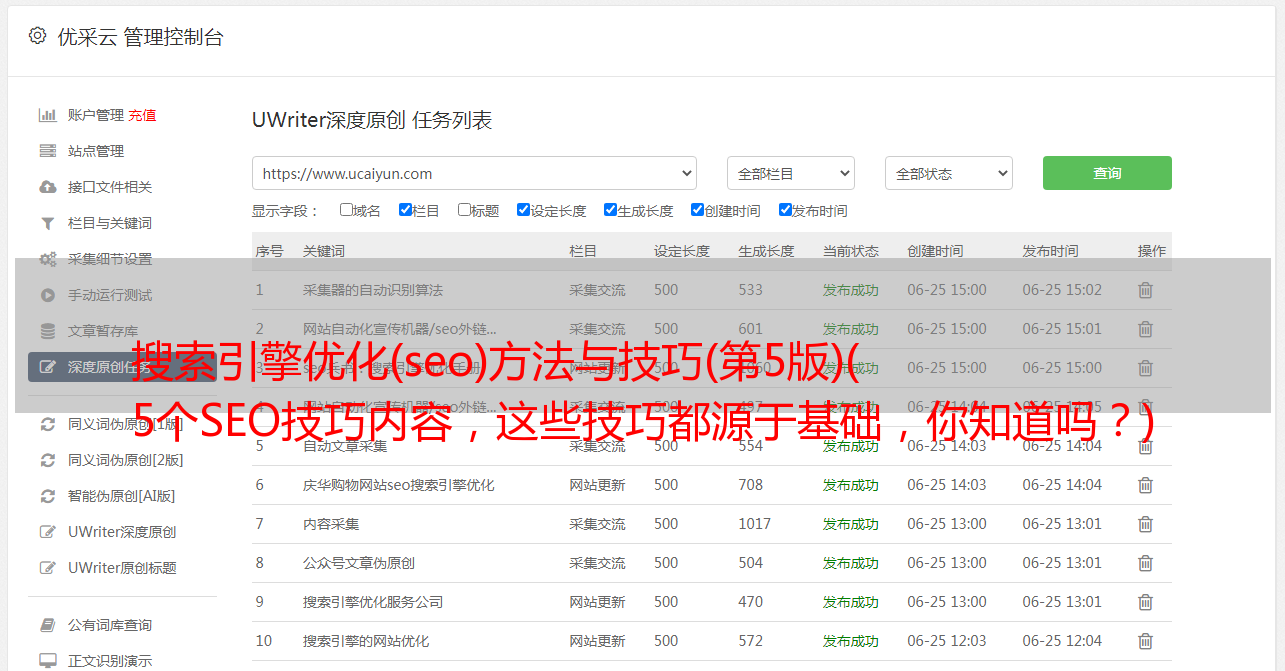
Task: Open the 全部栏目 dropdown
Action: (x=791, y=173)
